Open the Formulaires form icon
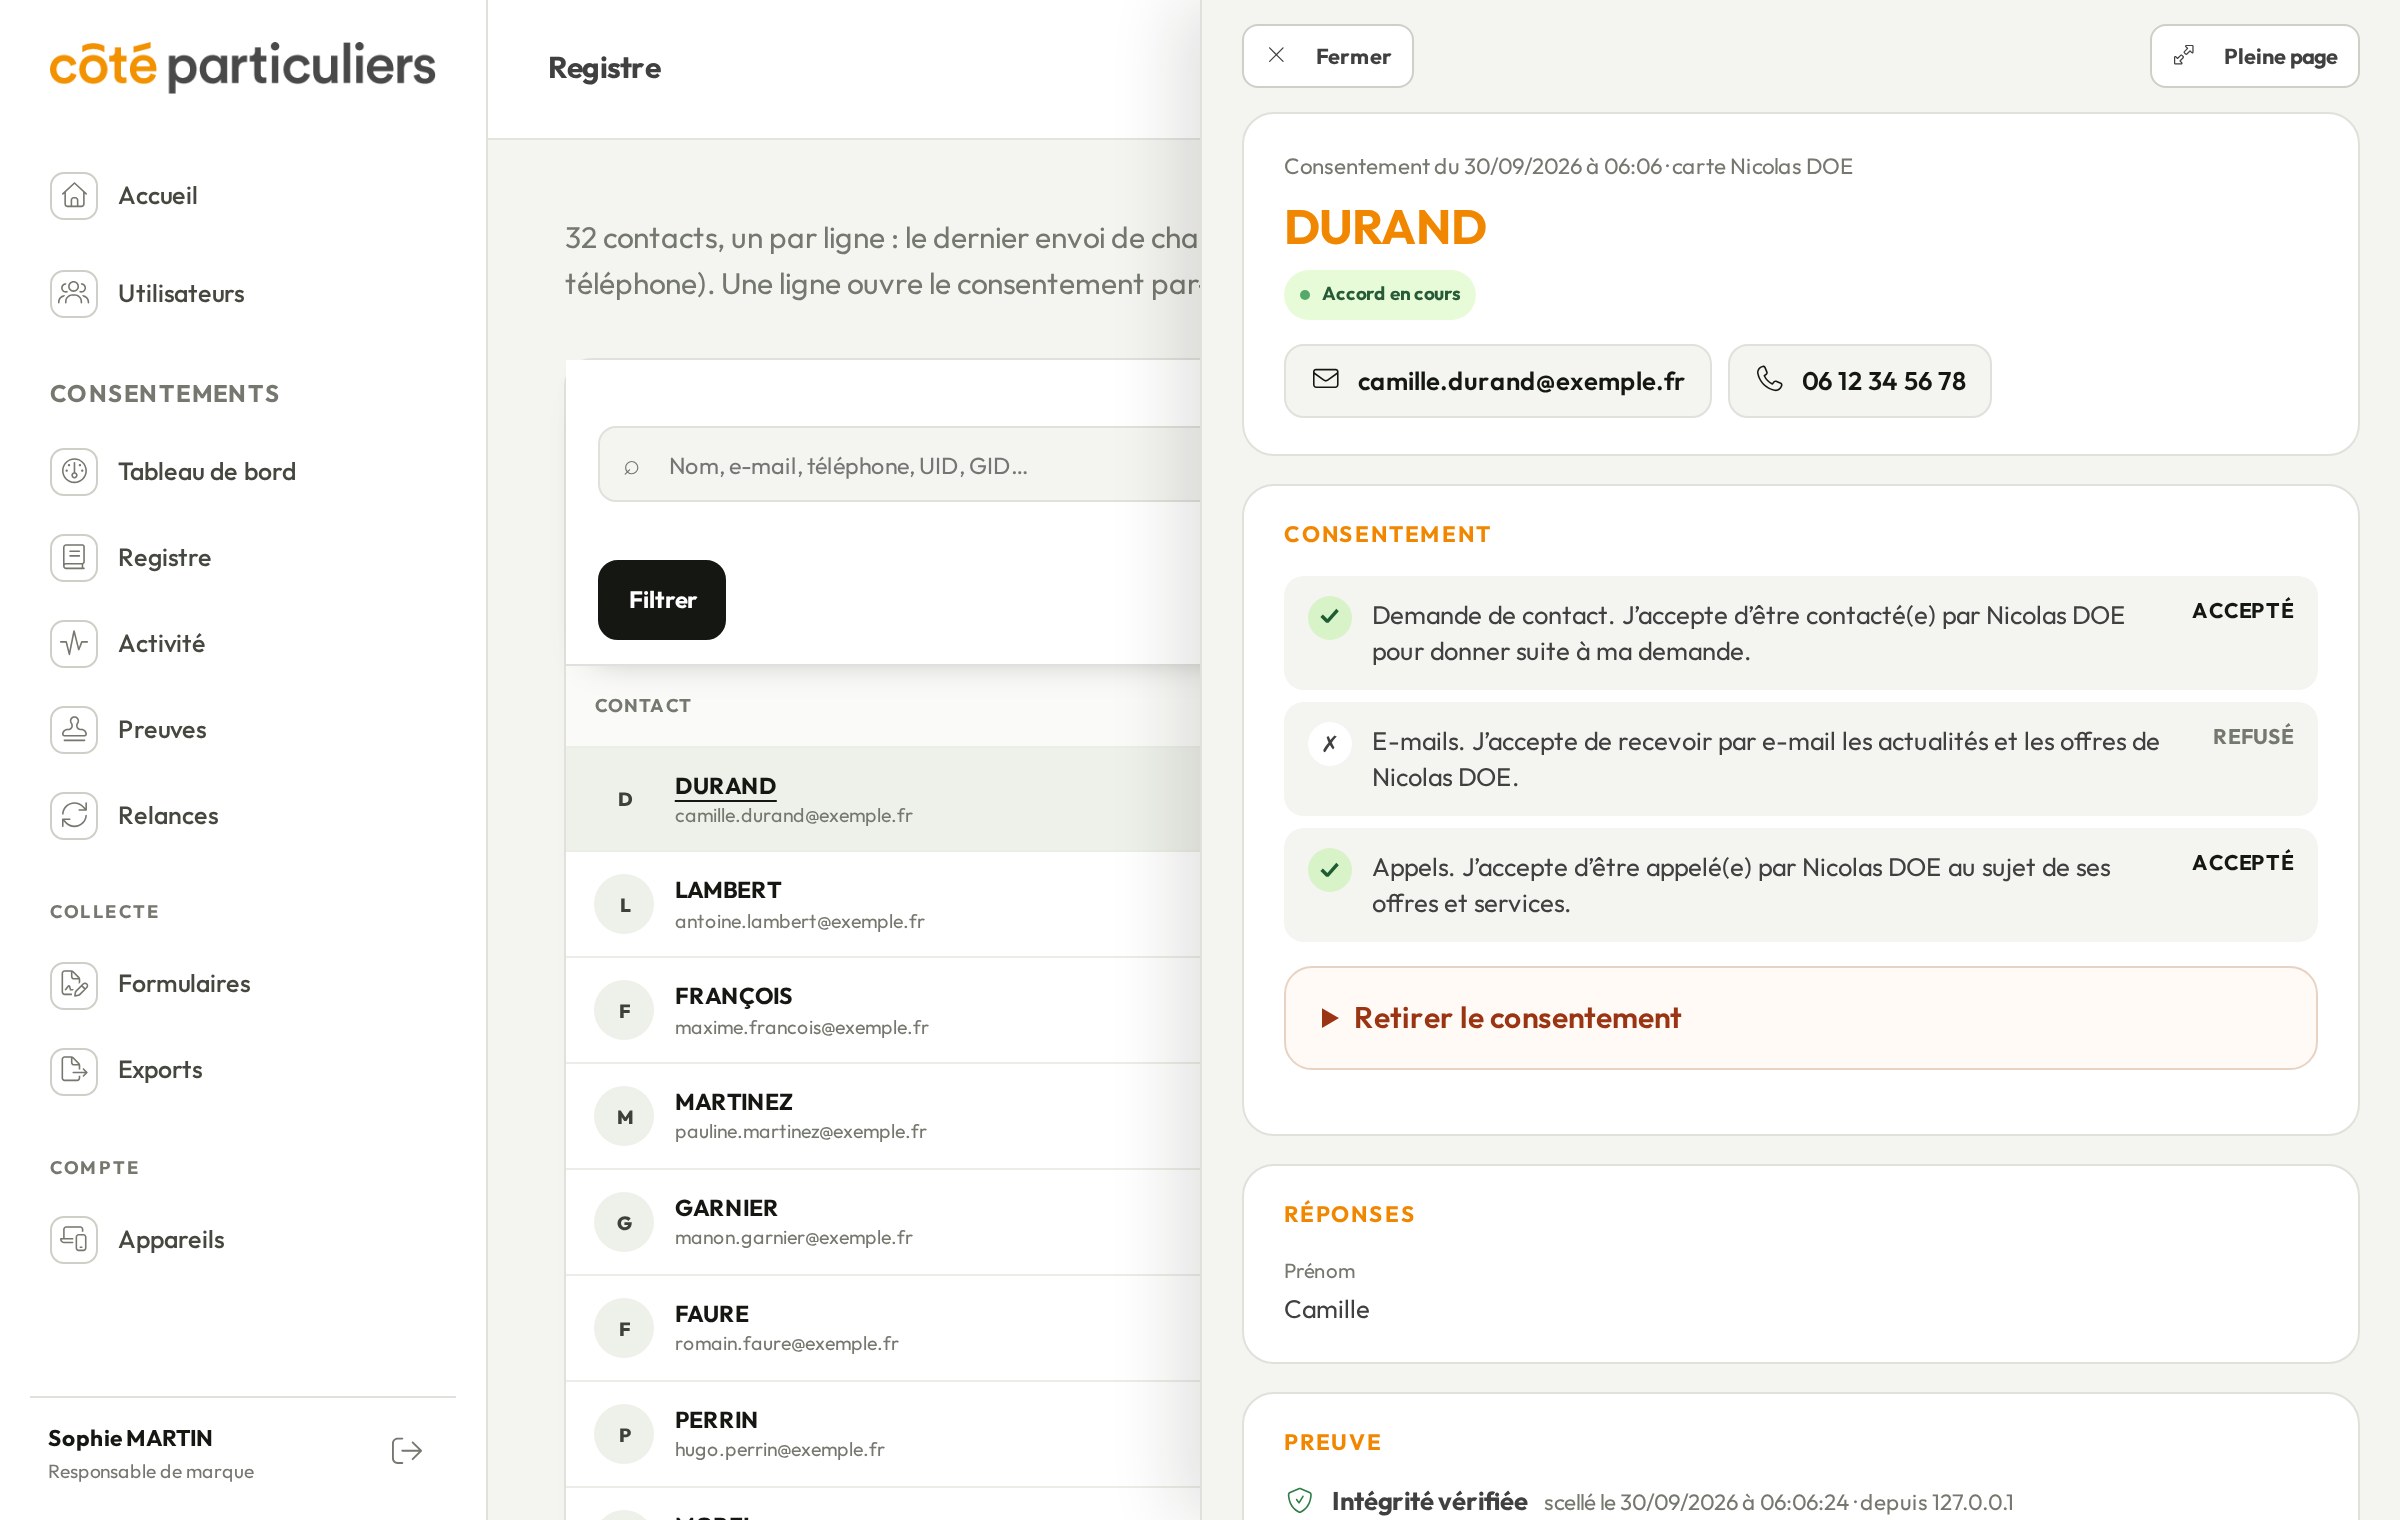Image resolution: width=2400 pixels, height=1520 pixels. [x=74, y=984]
